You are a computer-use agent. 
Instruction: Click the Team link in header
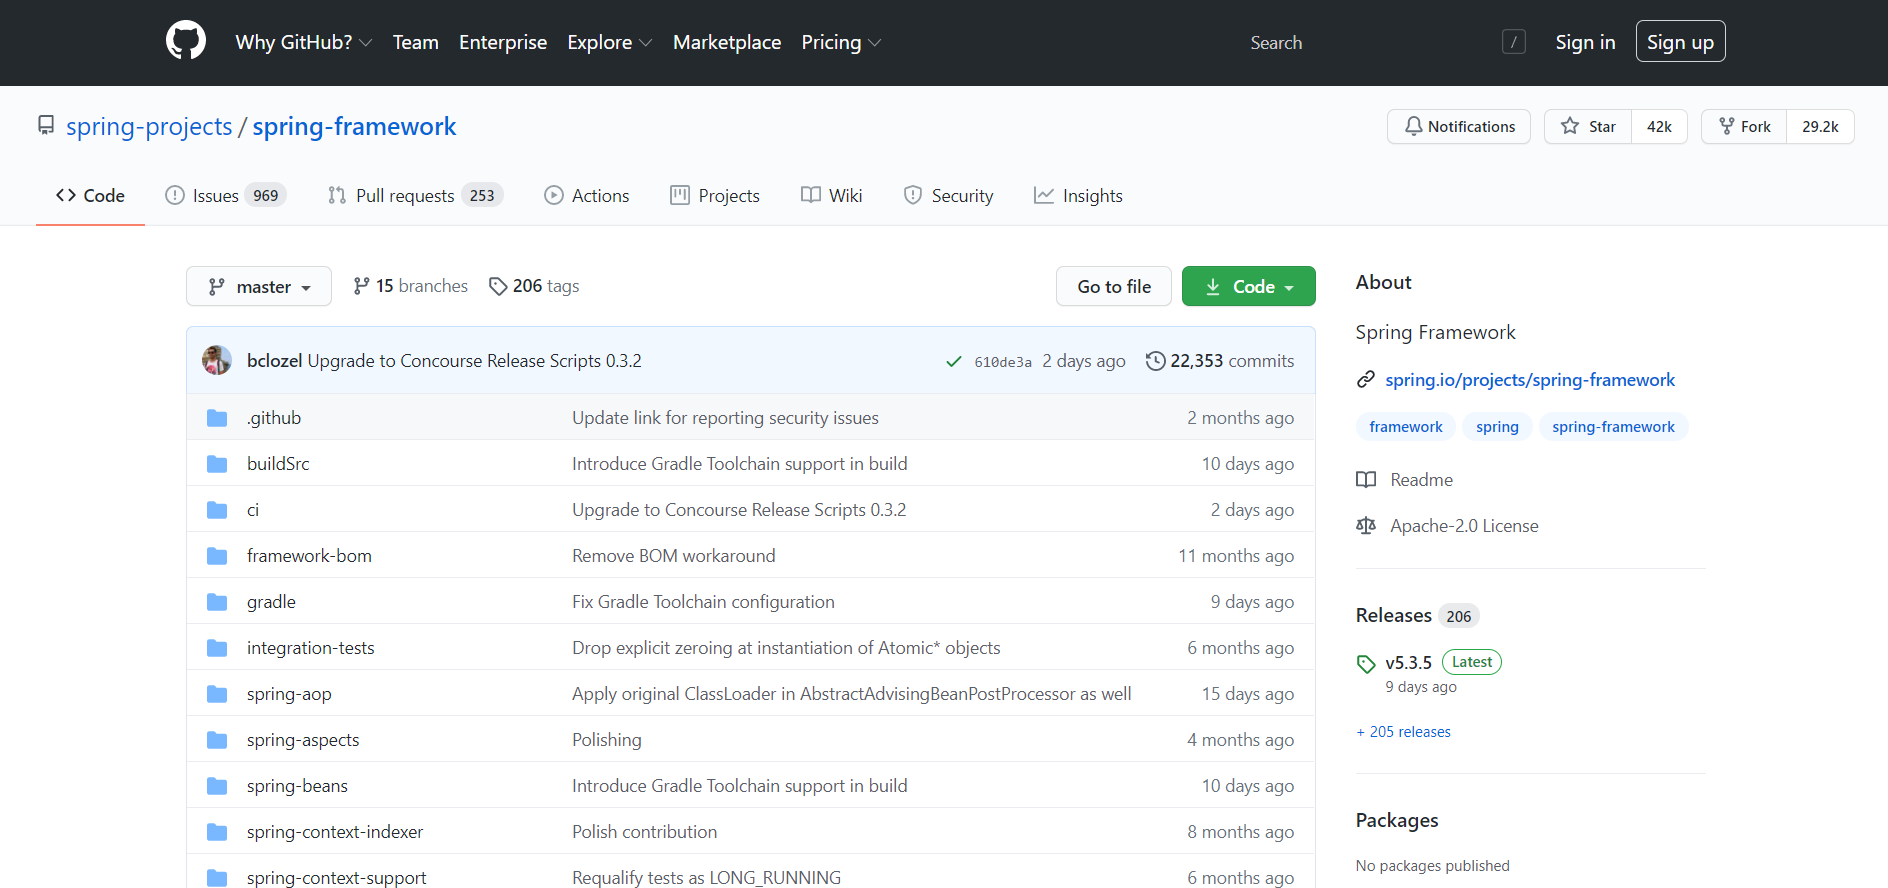pyautogui.click(x=416, y=42)
